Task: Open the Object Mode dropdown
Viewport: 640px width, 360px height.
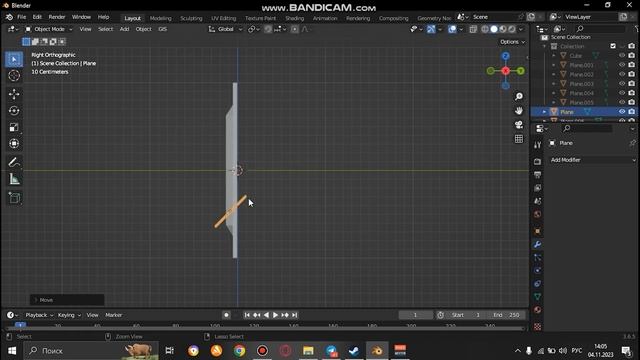Action: pos(49,29)
